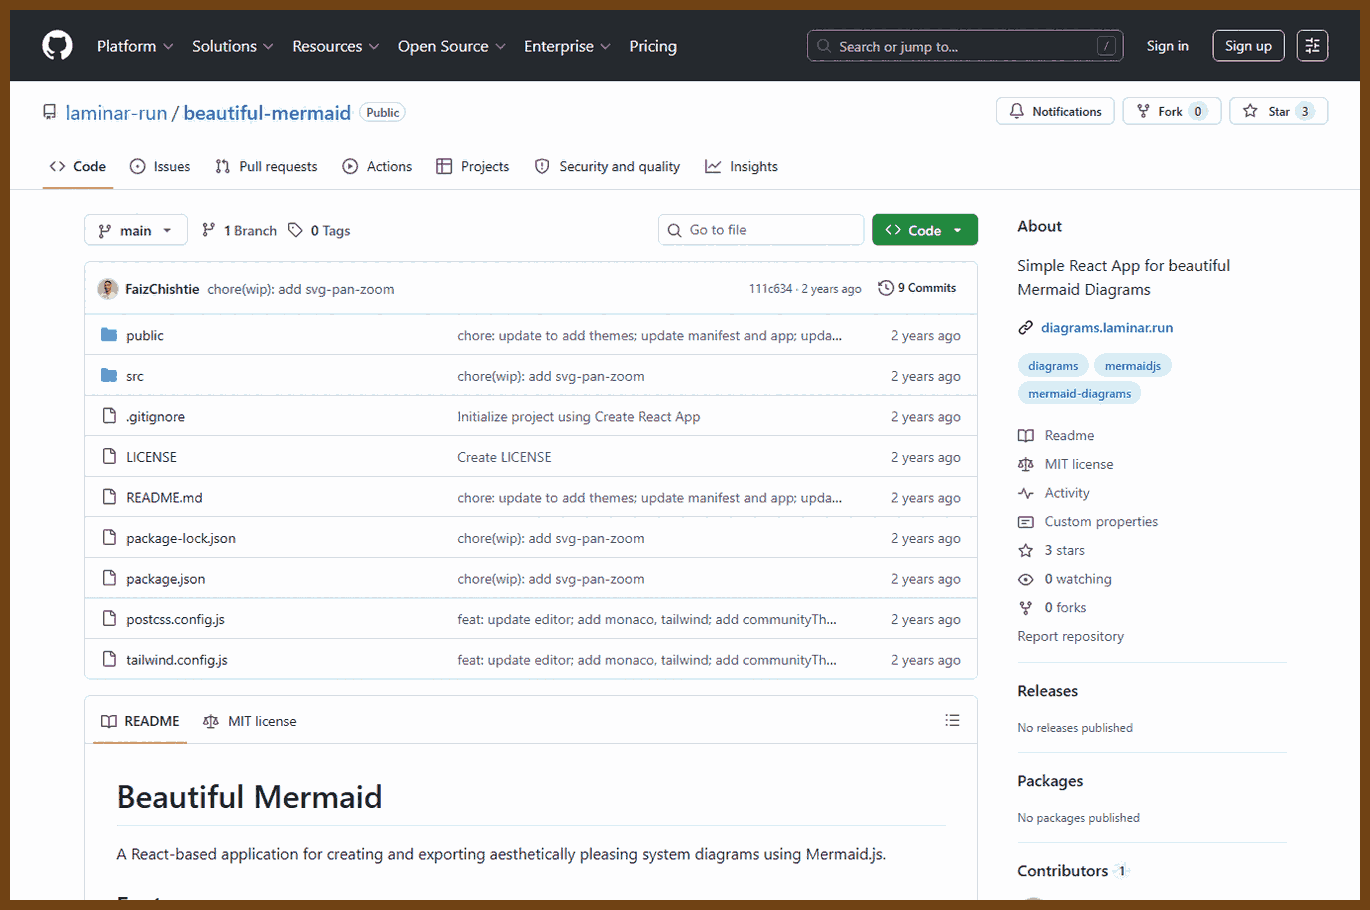
Task: Switch to the Issues tab
Action: click(x=160, y=166)
